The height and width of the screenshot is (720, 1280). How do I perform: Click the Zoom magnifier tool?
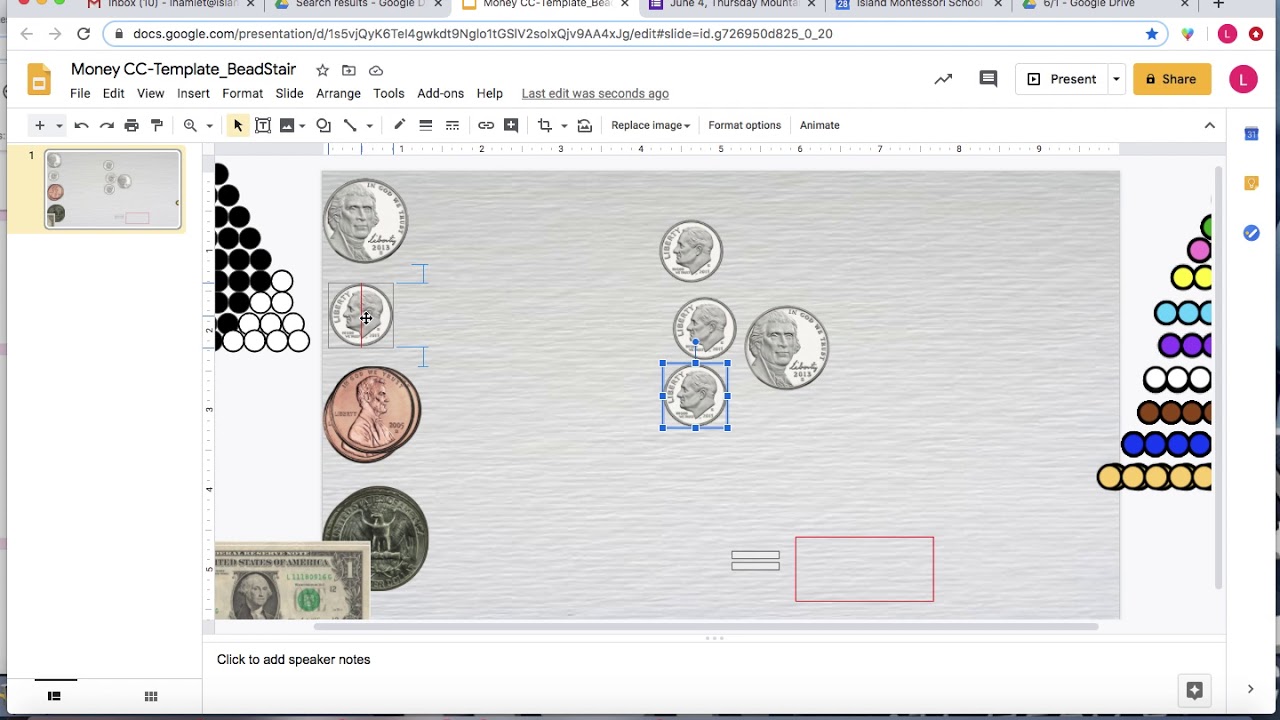190,125
